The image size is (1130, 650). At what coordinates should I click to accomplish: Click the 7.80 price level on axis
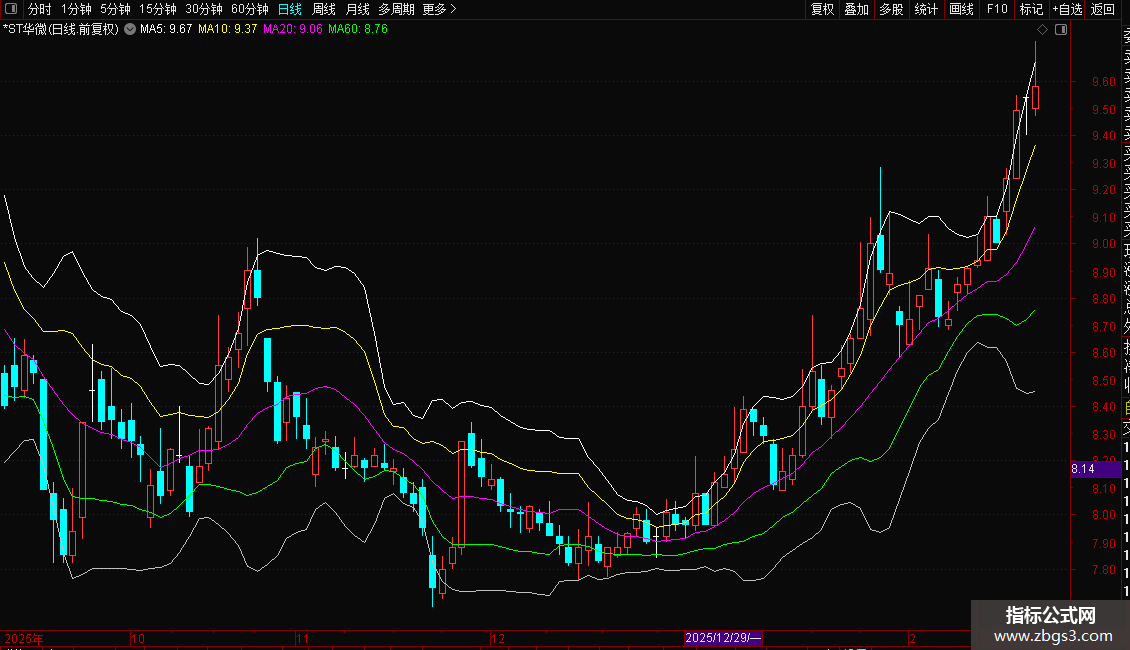point(1104,570)
